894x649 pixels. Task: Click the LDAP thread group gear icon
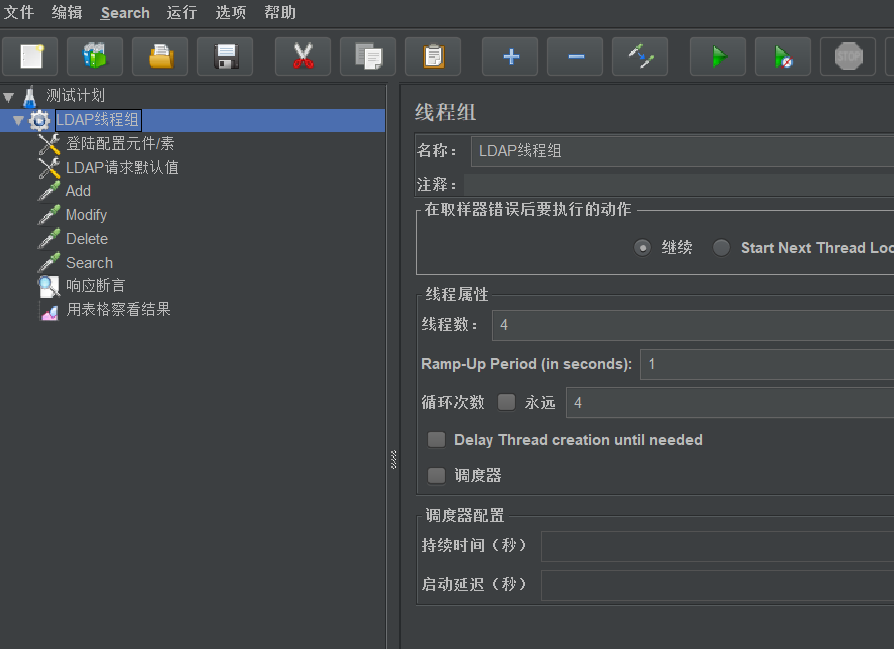[x=39, y=120]
